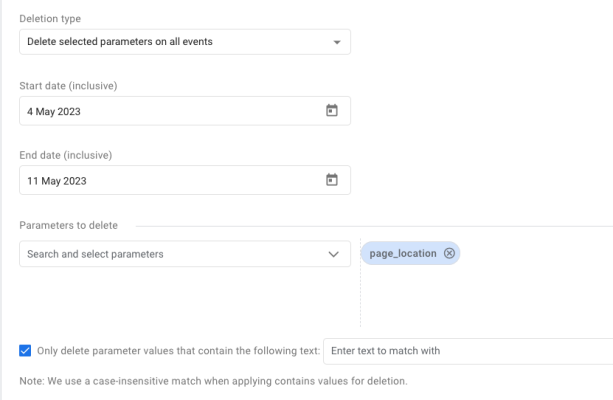Open the end date calendar picker
The image size is (613, 400).
[x=332, y=180]
